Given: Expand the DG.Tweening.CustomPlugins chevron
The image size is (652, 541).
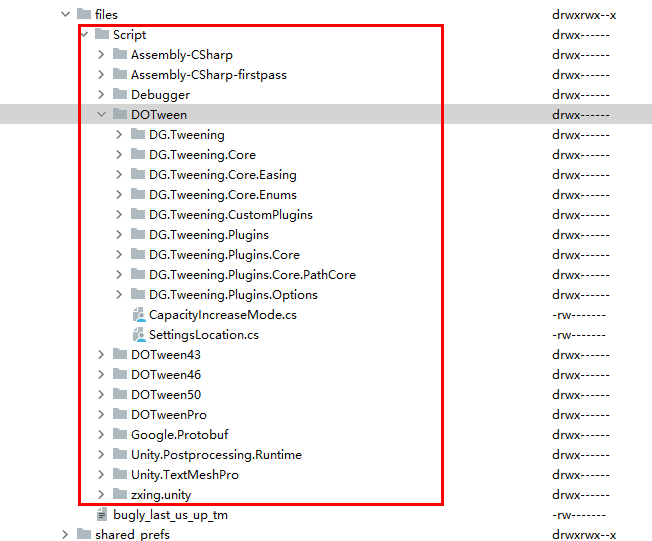Looking at the screenshot, I should coord(119,214).
